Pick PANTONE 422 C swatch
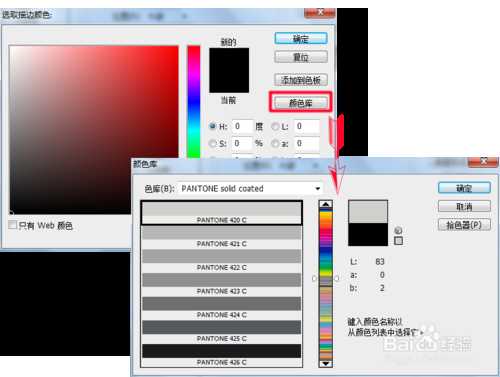 222,260
